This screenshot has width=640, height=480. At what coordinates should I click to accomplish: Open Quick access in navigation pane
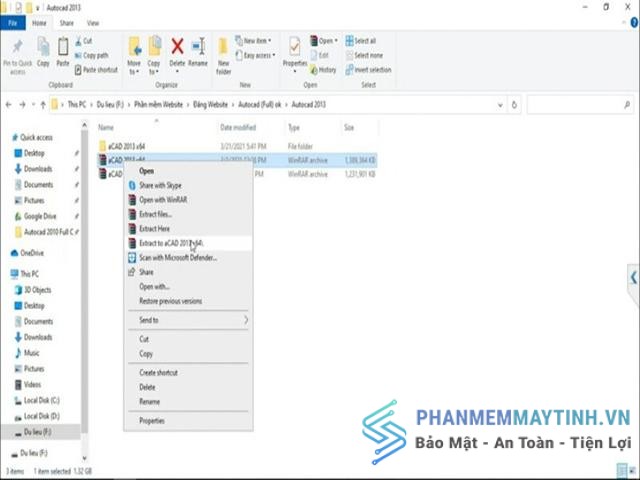(x=32, y=138)
